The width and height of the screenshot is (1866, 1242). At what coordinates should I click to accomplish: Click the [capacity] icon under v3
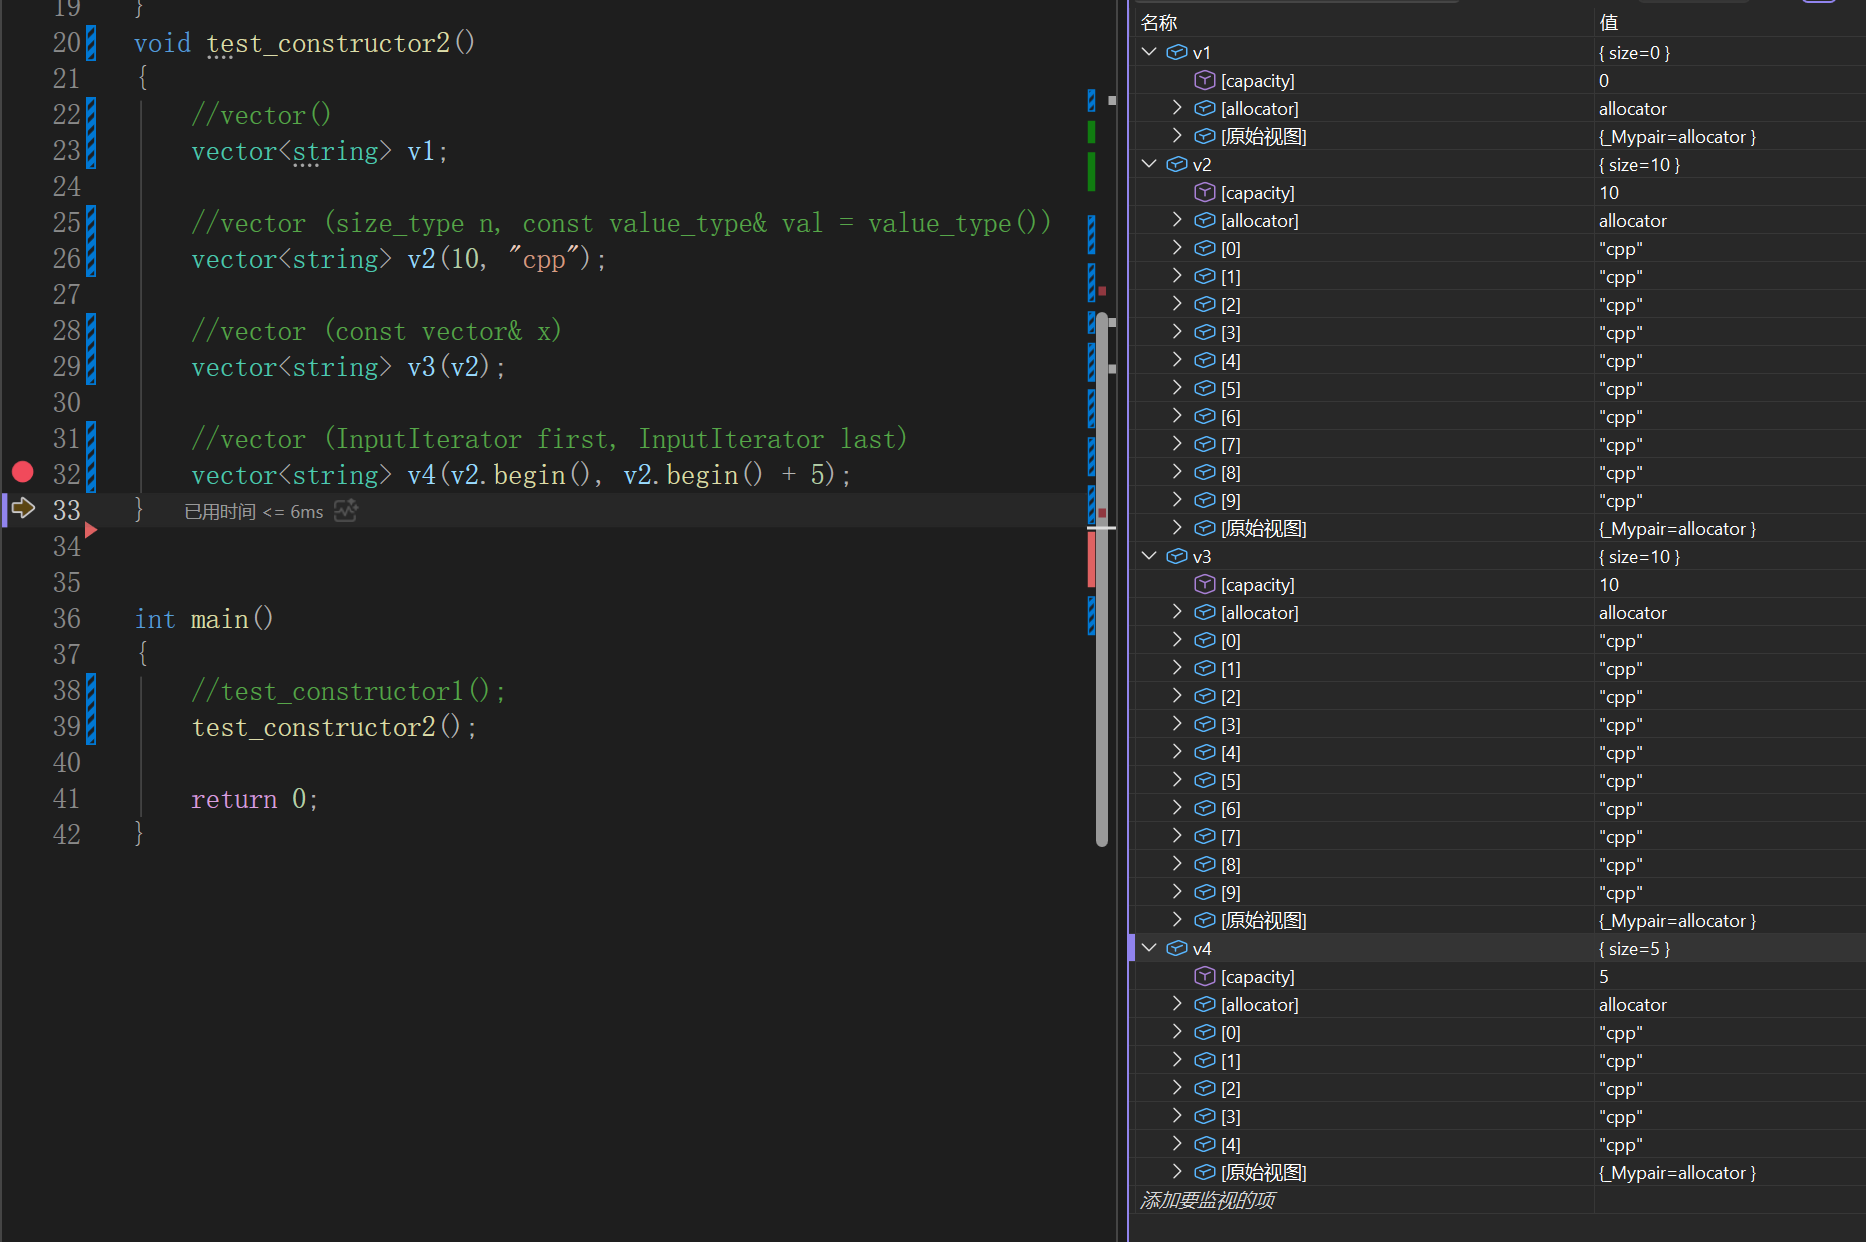(1205, 584)
